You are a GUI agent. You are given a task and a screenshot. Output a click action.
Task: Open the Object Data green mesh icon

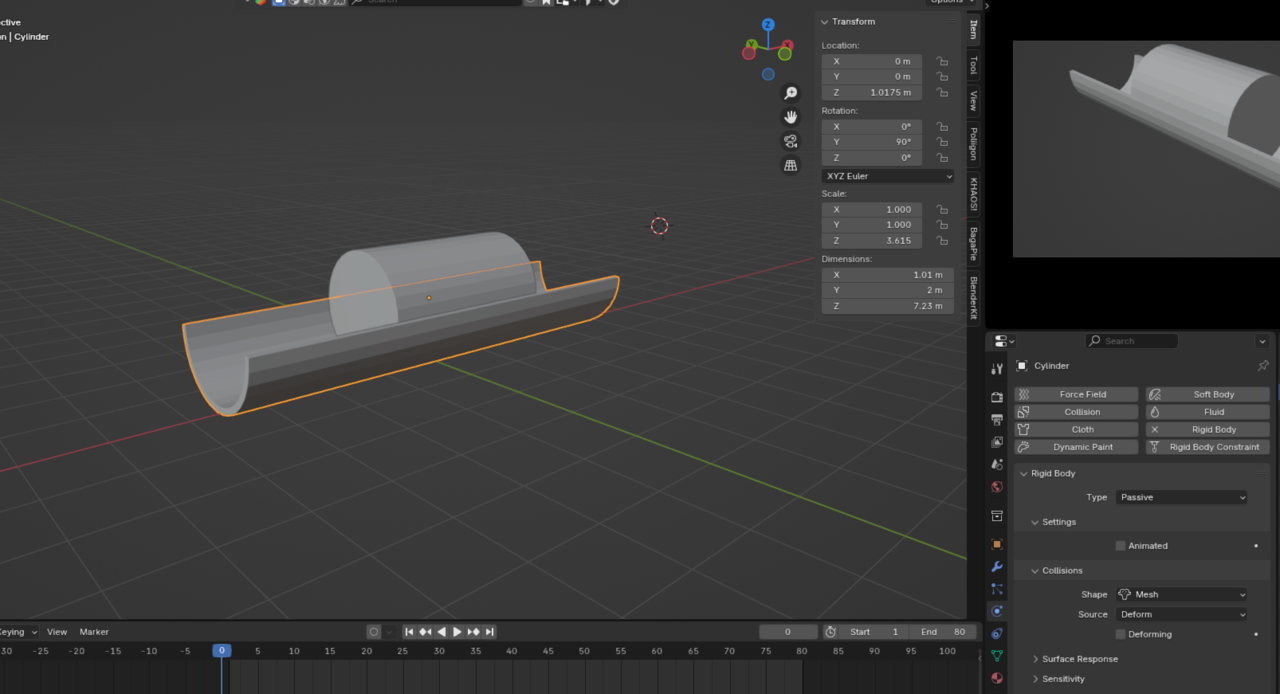click(x=996, y=656)
